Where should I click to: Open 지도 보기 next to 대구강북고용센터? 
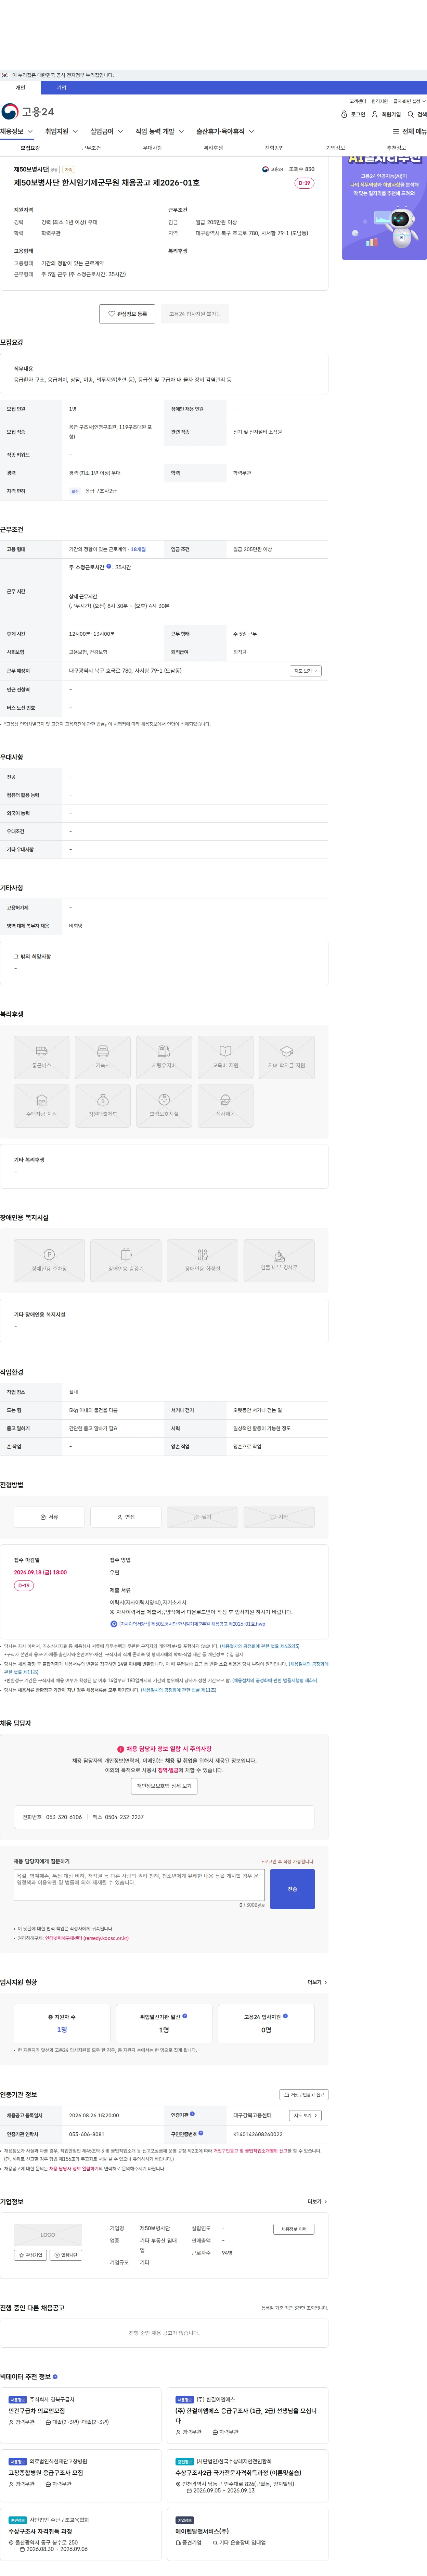coord(305,2115)
